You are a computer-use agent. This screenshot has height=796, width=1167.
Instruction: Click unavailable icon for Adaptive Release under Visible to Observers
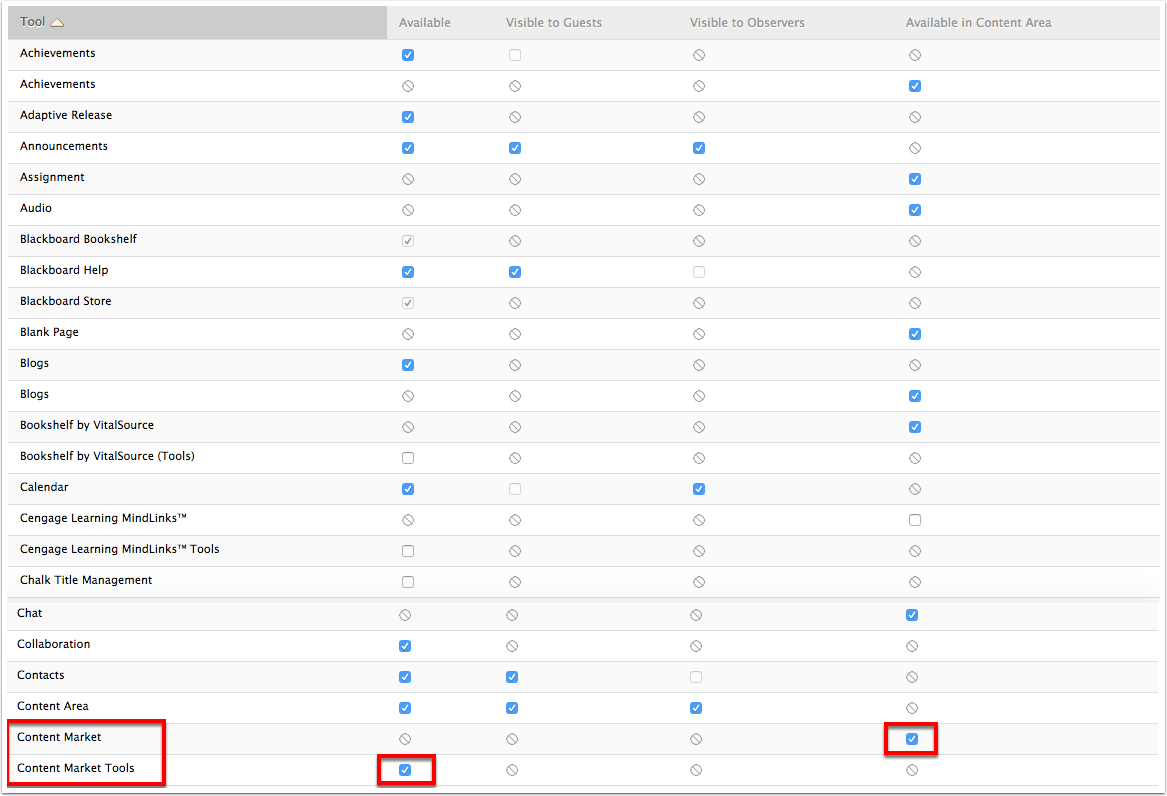pyautogui.click(x=698, y=116)
